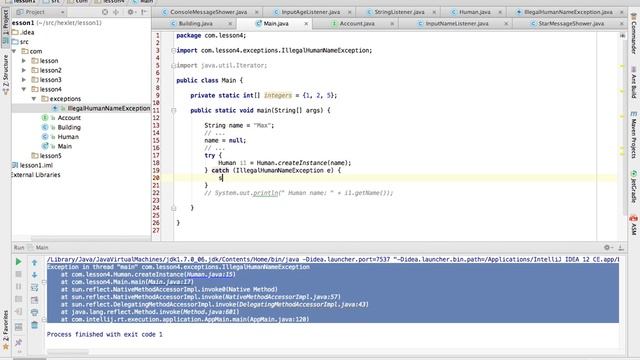This screenshot has width=640, height=360.
Task: Dump threads in the Run toolbar
Action: pyautogui.click(x=18, y=299)
